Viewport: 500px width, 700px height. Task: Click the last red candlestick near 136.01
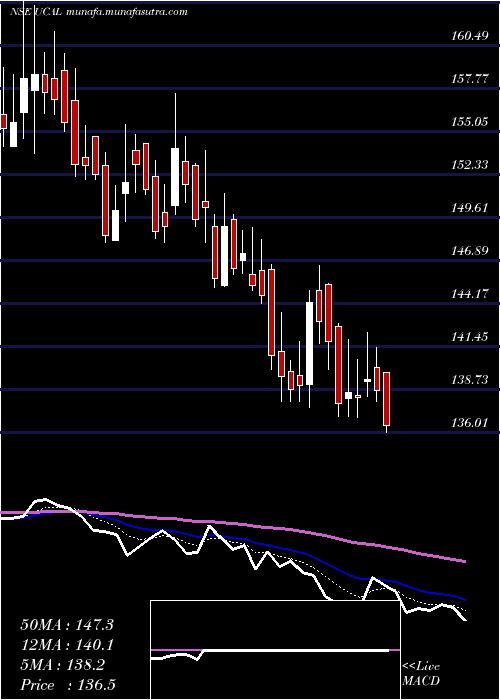point(387,399)
